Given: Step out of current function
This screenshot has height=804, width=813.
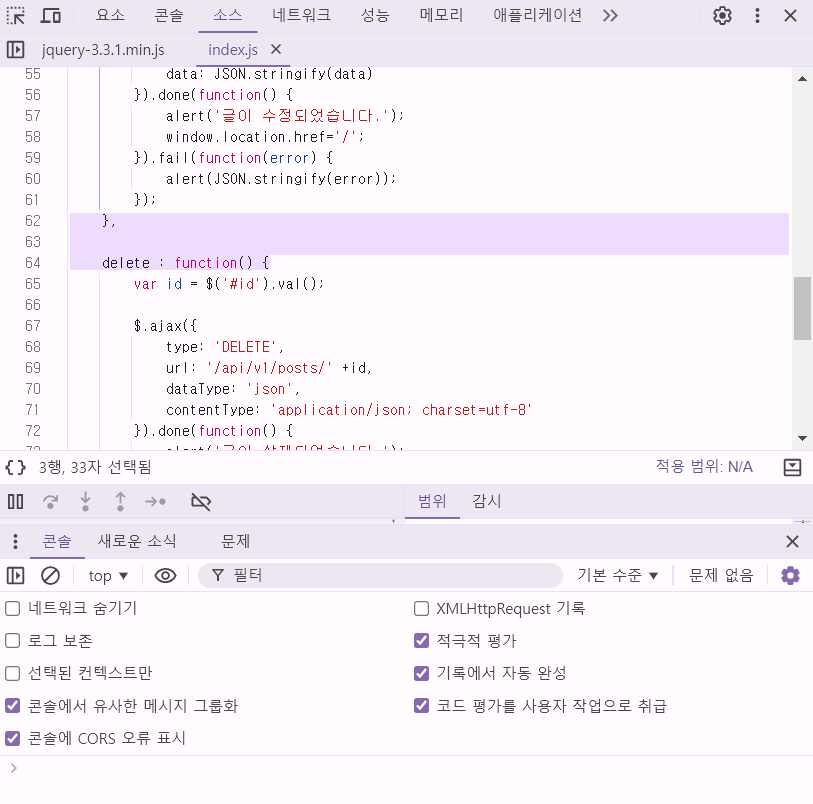Looking at the screenshot, I should [120, 501].
